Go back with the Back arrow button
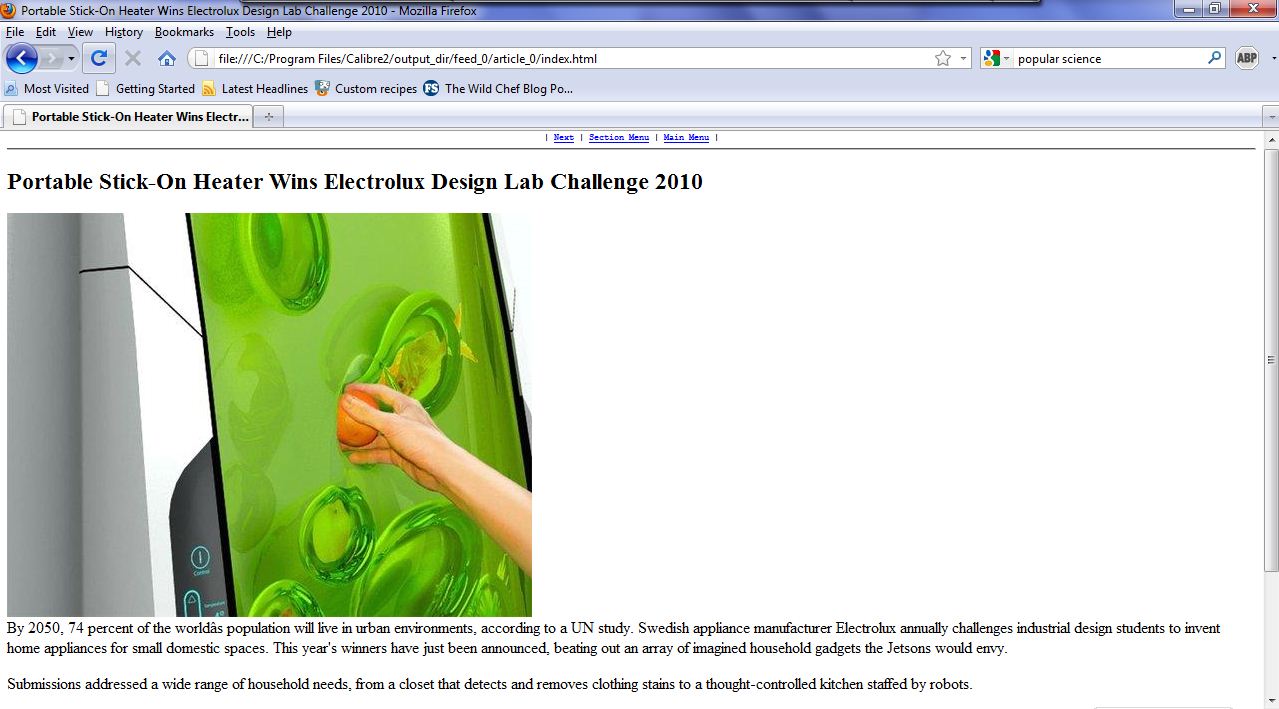 [x=21, y=58]
